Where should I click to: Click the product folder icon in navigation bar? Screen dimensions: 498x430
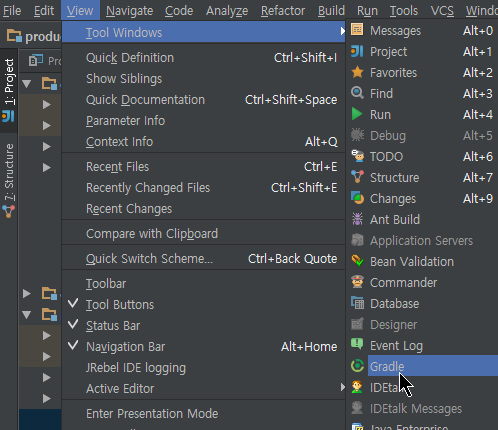point(14,36)
